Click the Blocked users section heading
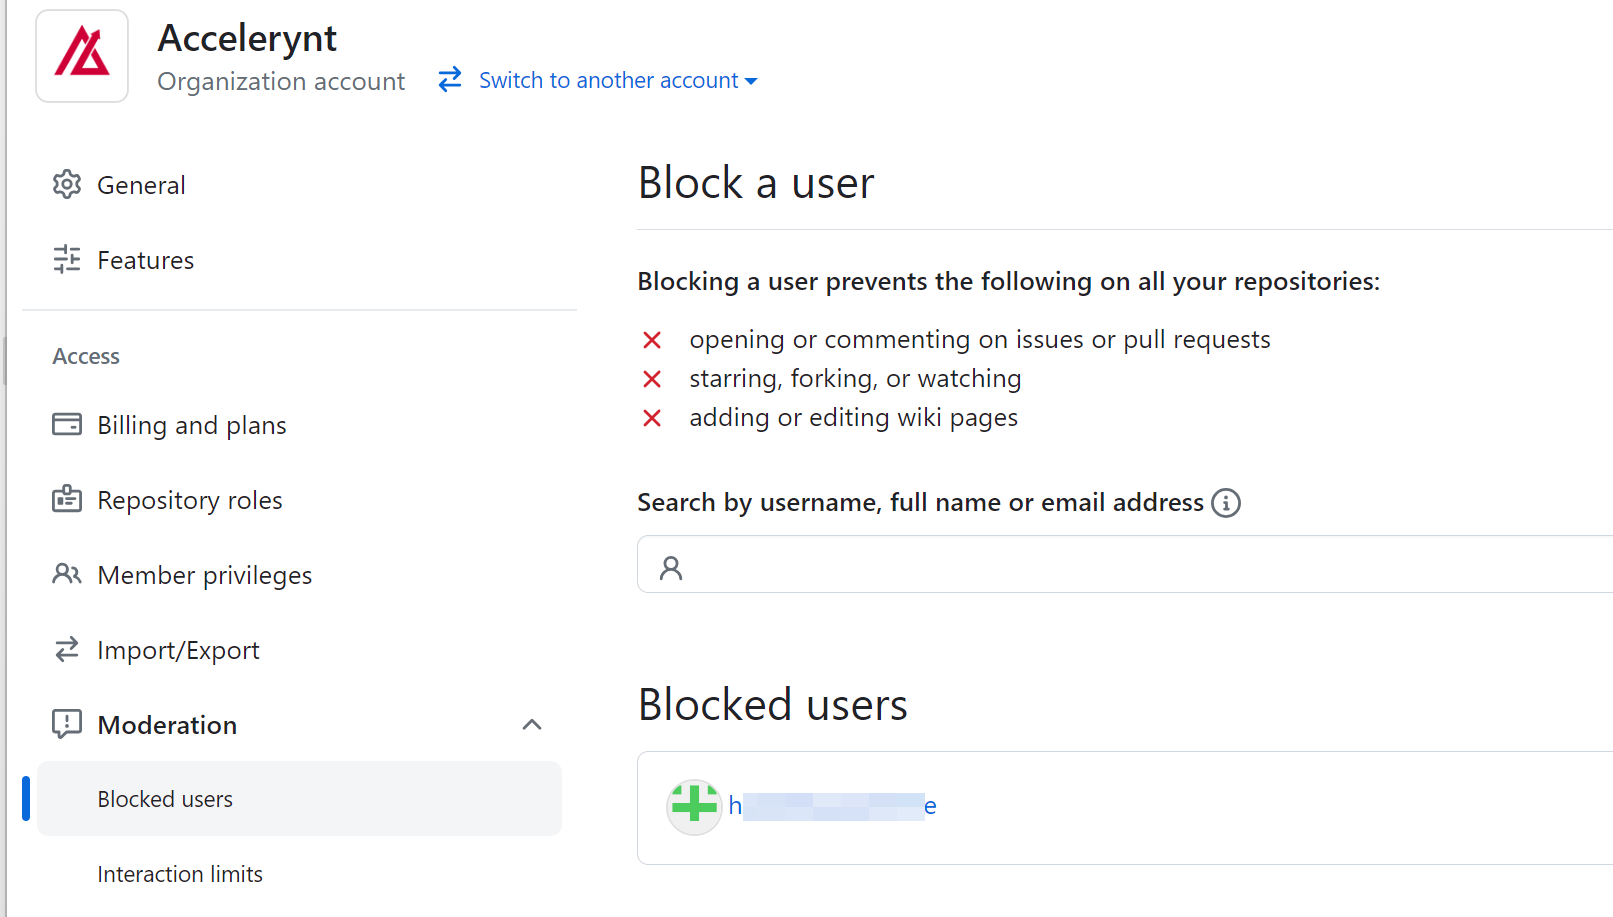The image size is (1613, 917). coord(773,704)
